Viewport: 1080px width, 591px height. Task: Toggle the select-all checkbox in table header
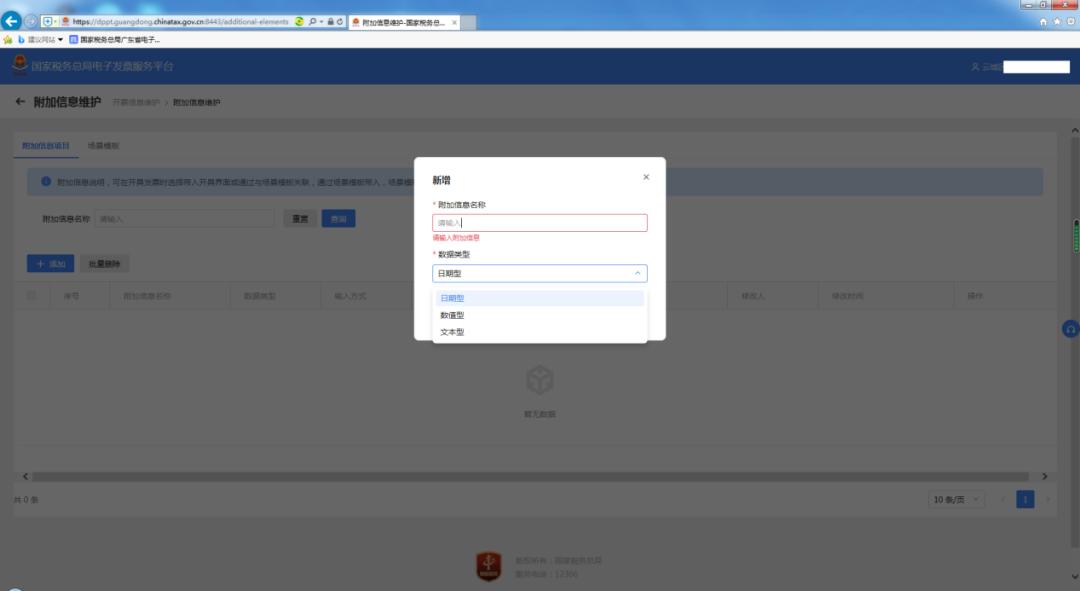[32, 295]
